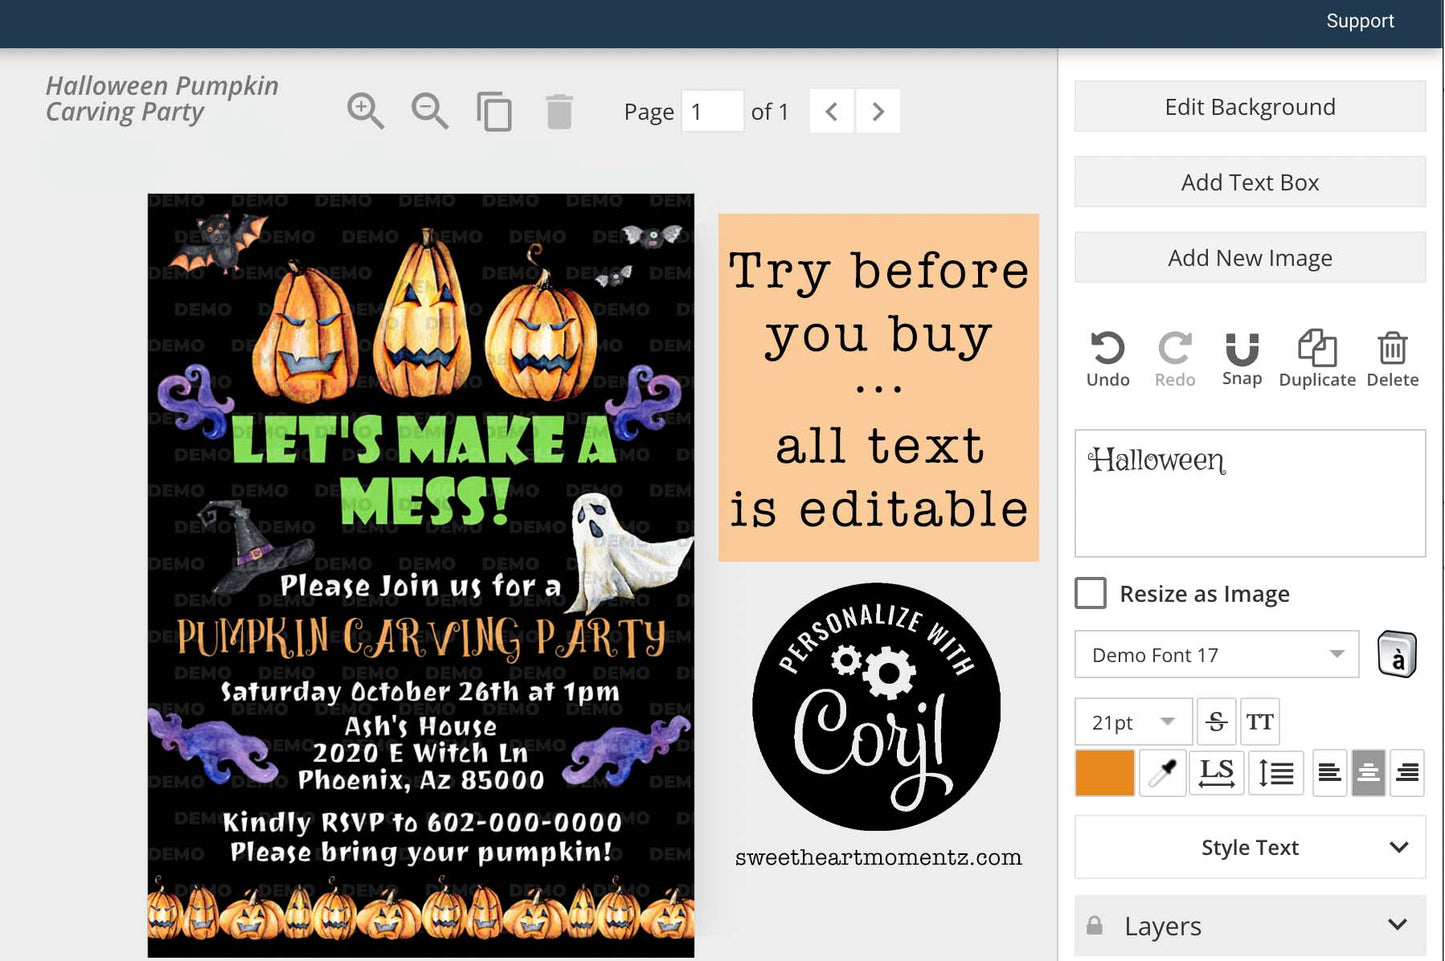Click the zoom out magnifier icon
Screen dimensions: 1445x961
pyautogui.click(x=429, y=110)
